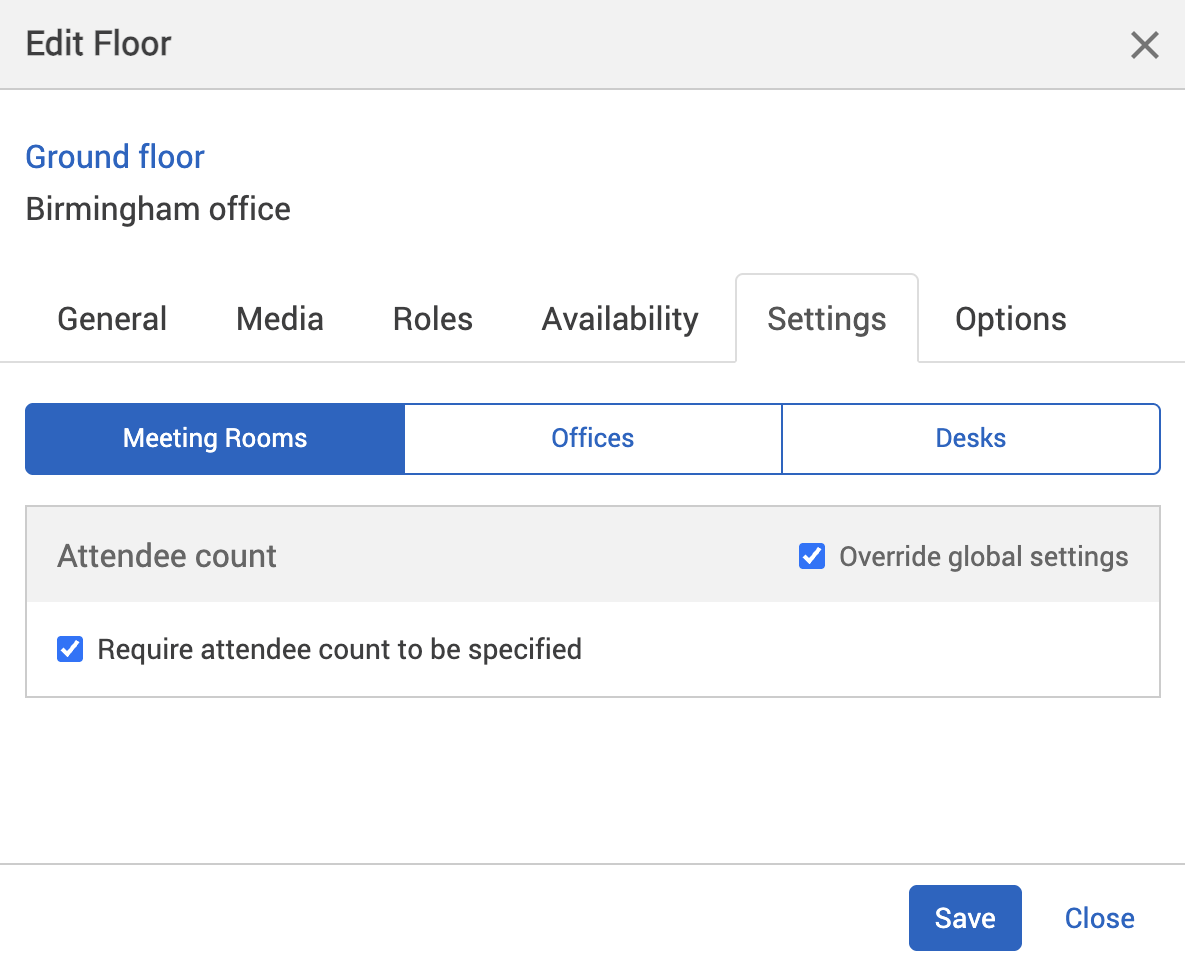Save the floor settings
1185x967 pixels.
(x=964, y=917)
